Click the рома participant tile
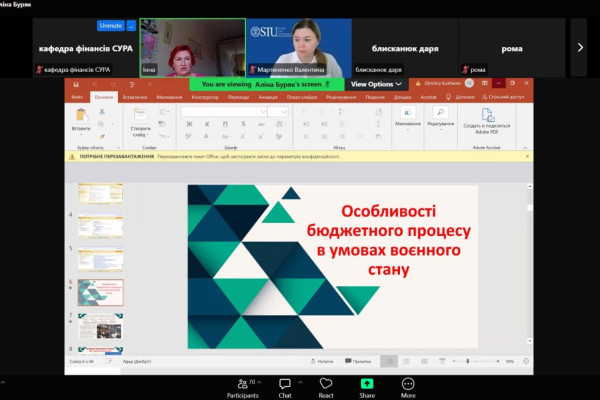This screenshot has width=600, height=400. pyautogui.click(x=512, y=48)
